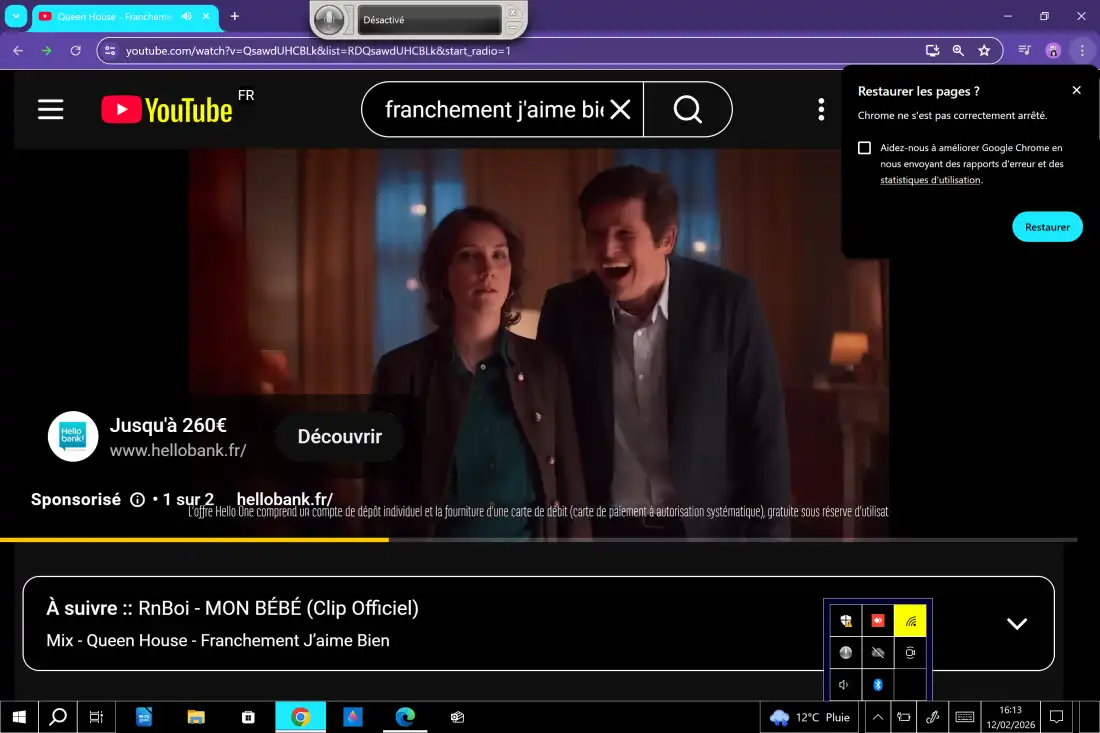Bookmark this page with the star icon
Image resolution: width=1100 pixels, height=733 pixels.
click(x=984, y=50)
